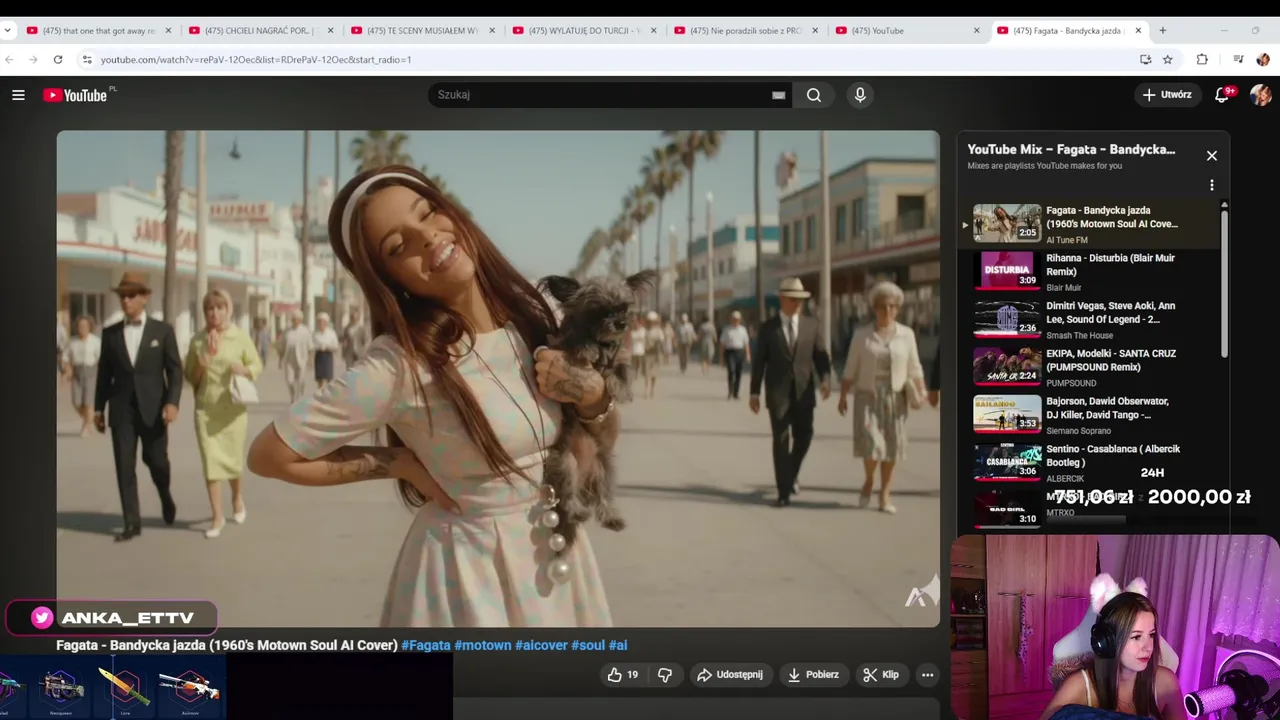1280x720 pixels.
Task: Click the 'YouTube Mix – Fagata' playlist heading
Action: [1071, 150]
